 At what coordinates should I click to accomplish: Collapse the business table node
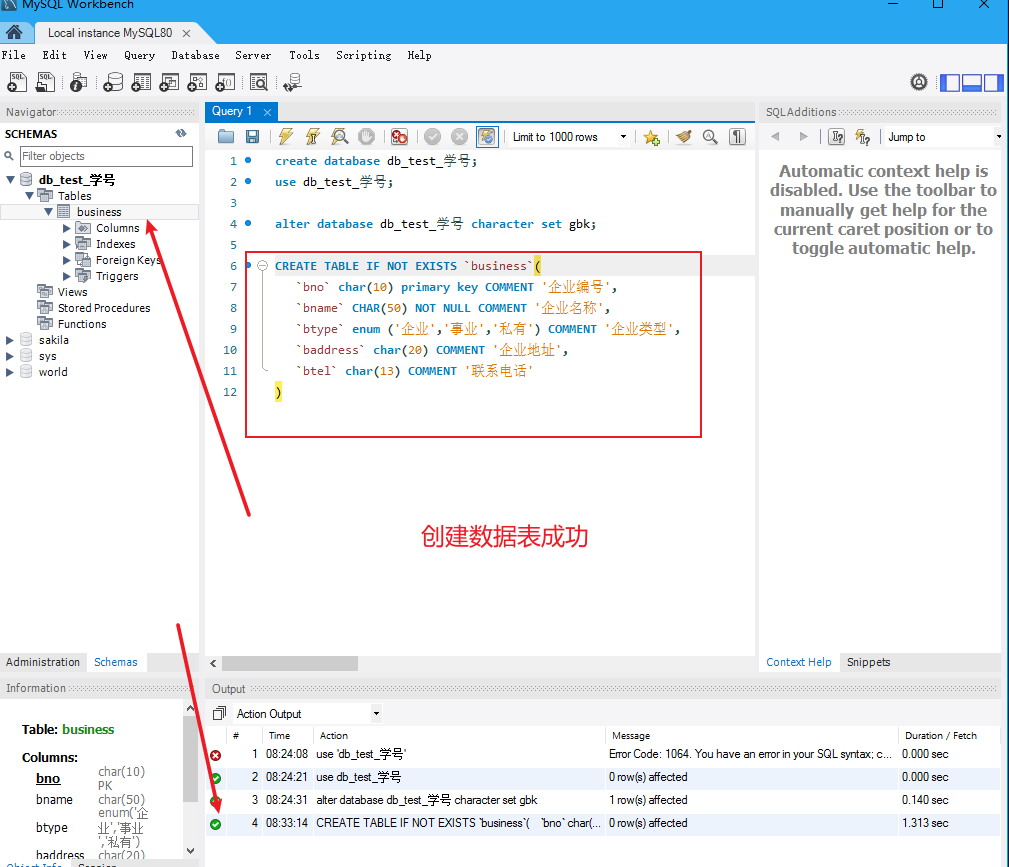[x=48, y=211]
